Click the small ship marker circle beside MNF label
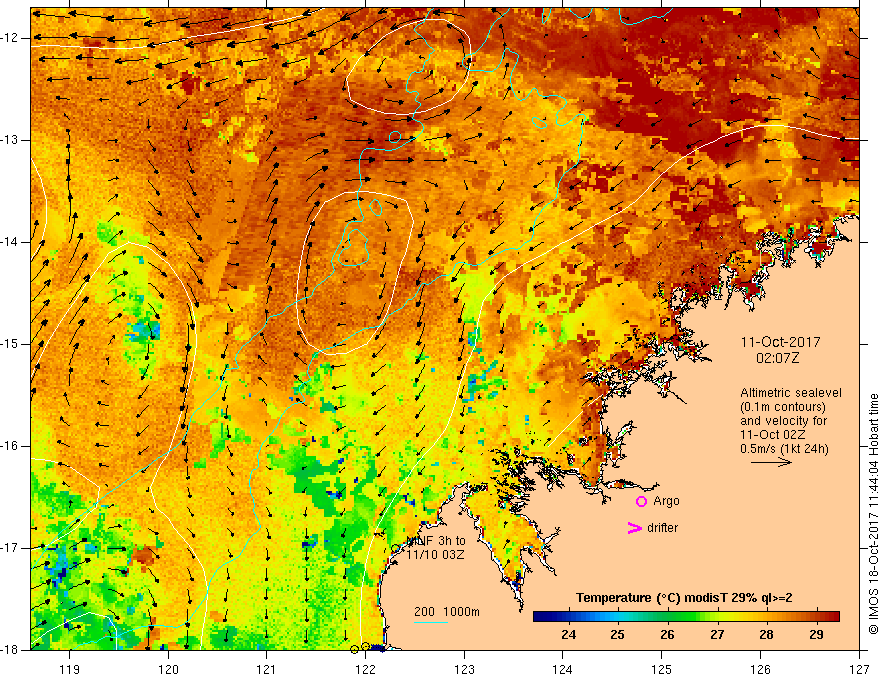Image resolution: width=880 pixels, height=680 pixels. (x=395, y=549)
